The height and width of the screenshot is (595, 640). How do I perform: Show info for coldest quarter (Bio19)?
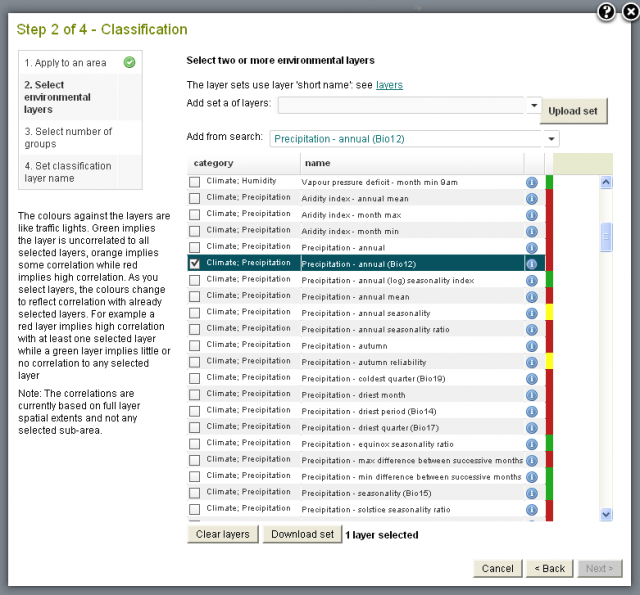pos(531,379)
